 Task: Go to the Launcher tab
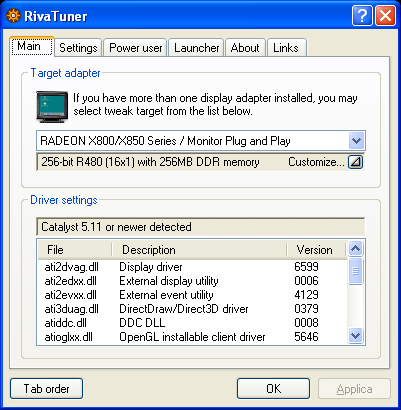pos(197,48)
